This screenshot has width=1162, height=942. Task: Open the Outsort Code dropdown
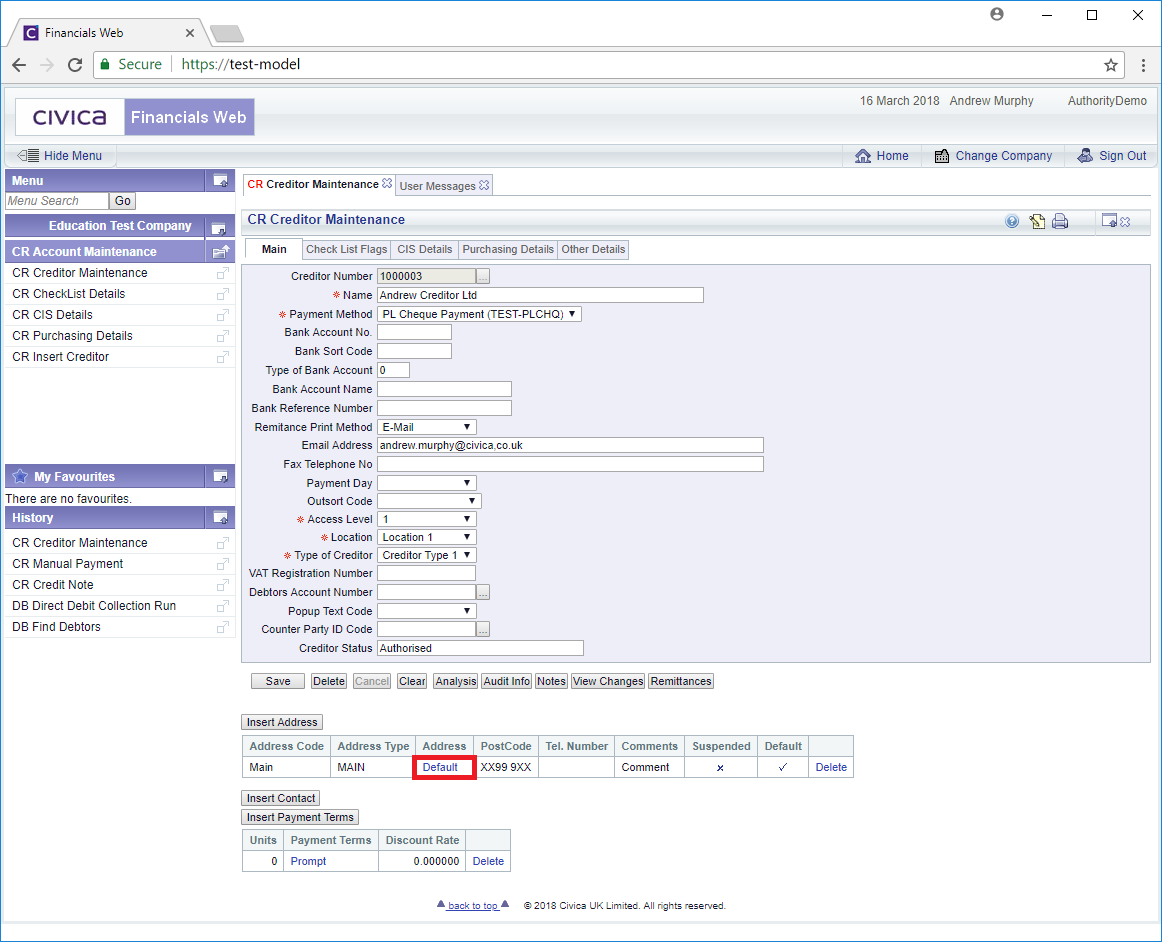430,501
